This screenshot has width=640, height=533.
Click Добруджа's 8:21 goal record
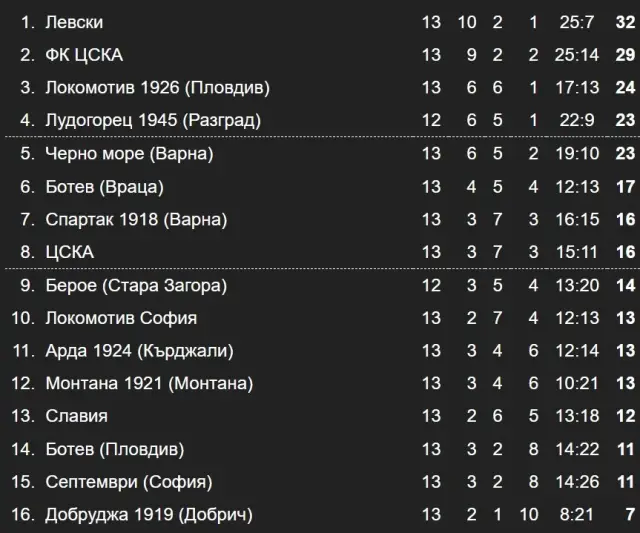tap(578, 515)
